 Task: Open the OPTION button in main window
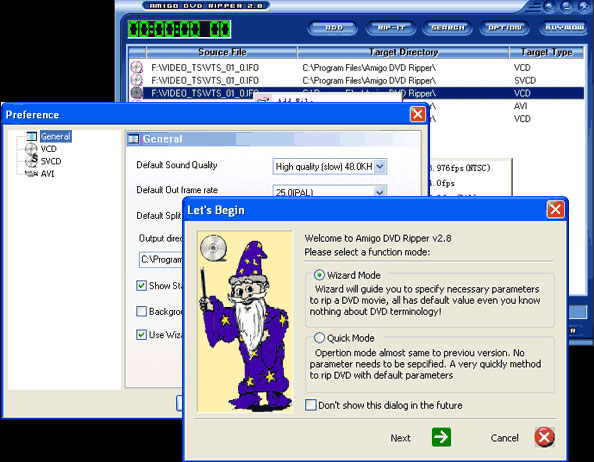tap(505, 28)
